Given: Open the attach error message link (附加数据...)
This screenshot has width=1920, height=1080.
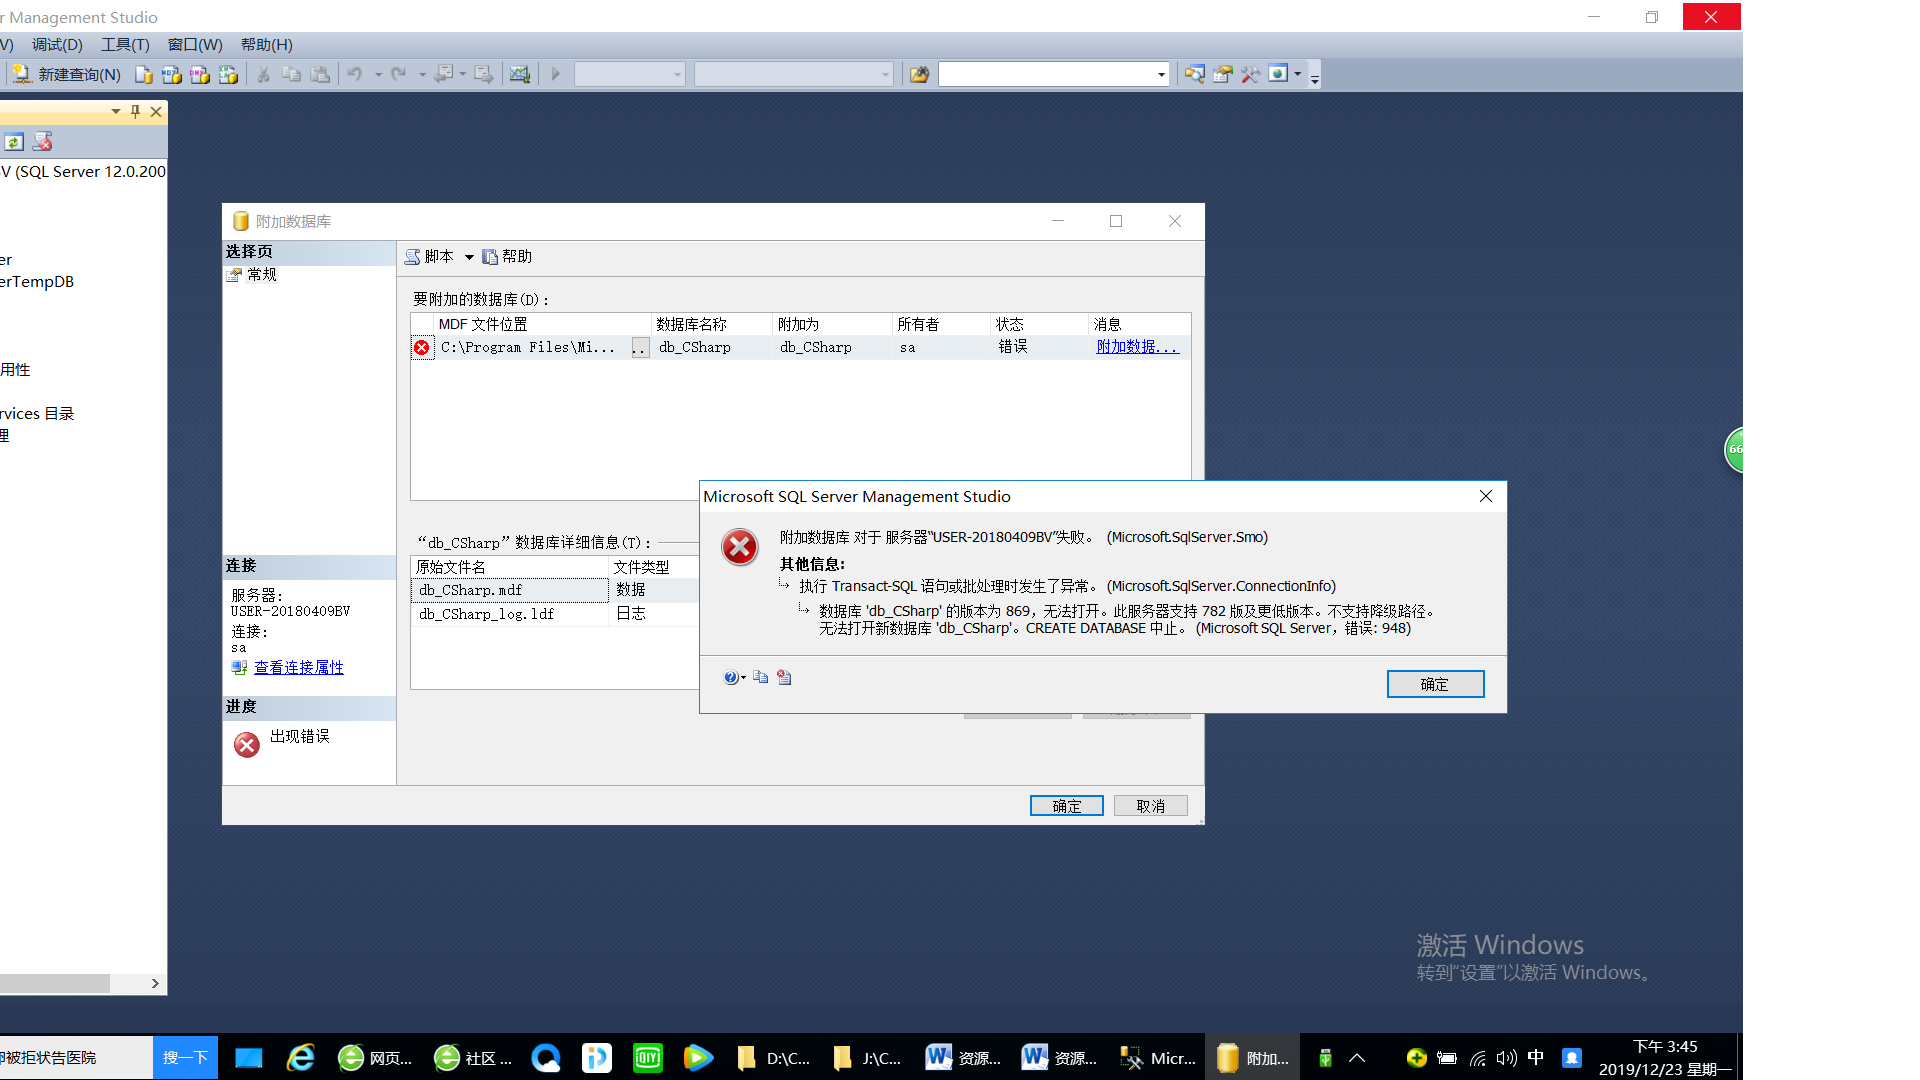Looking at the screenshot, I should pos(1137,347).
